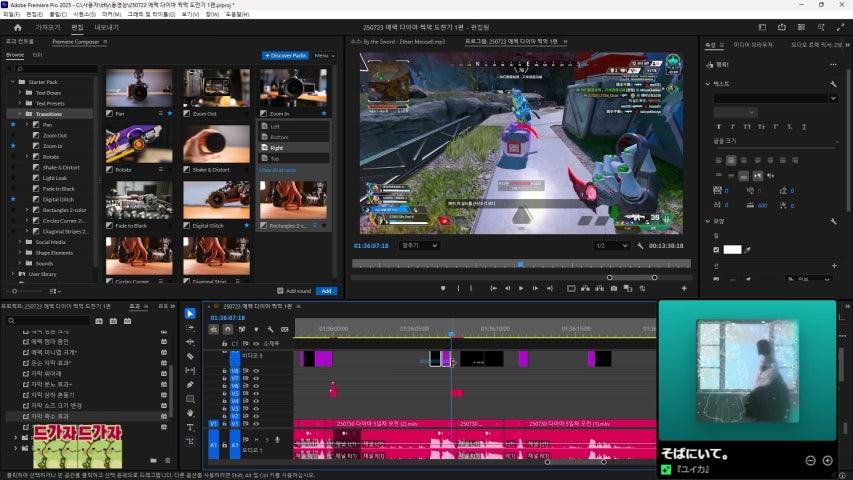Toggle Linked Selection in timeline
Image resolution: width=853 pixels, height=480 pixels.
pos(242,329)
